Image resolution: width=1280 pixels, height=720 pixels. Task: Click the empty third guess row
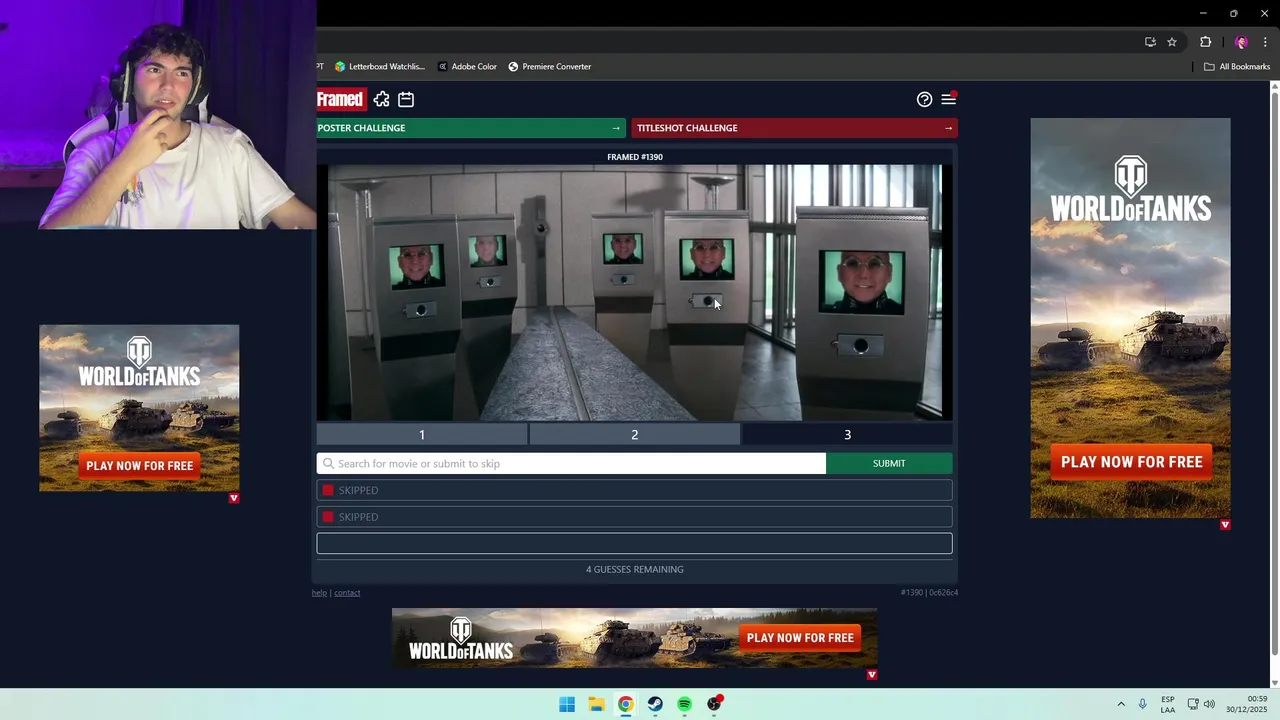tap(634, 543)
